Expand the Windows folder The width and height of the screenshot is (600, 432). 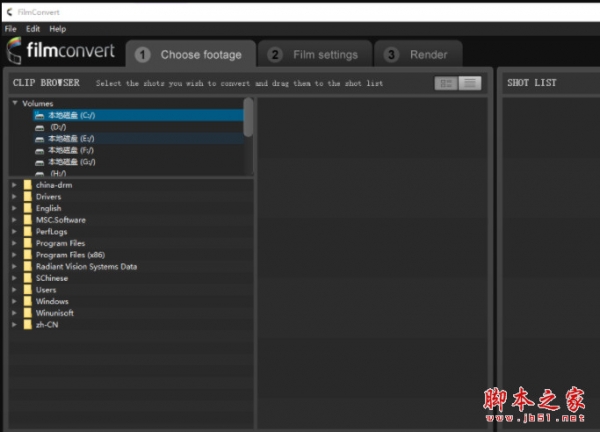[14, 301]
